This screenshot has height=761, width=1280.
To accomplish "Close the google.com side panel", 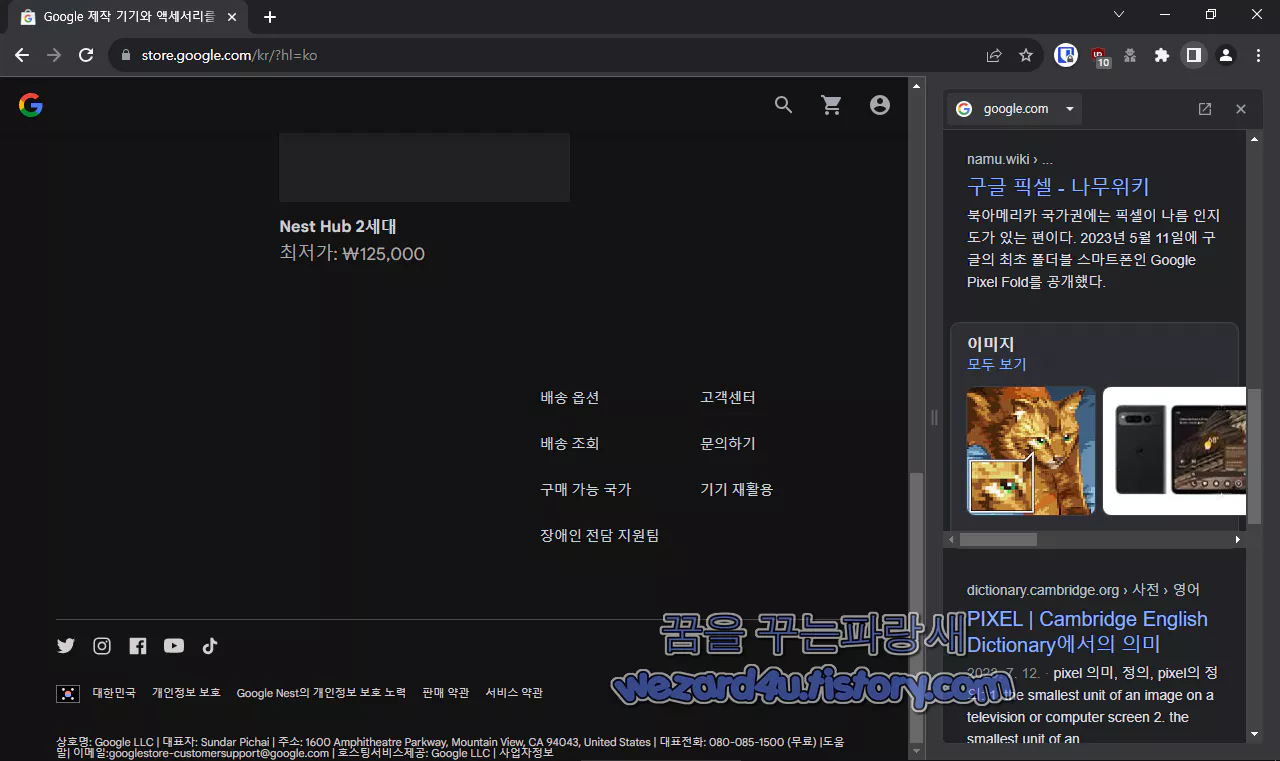I will pyautogui.click(x=1241, y=109).
